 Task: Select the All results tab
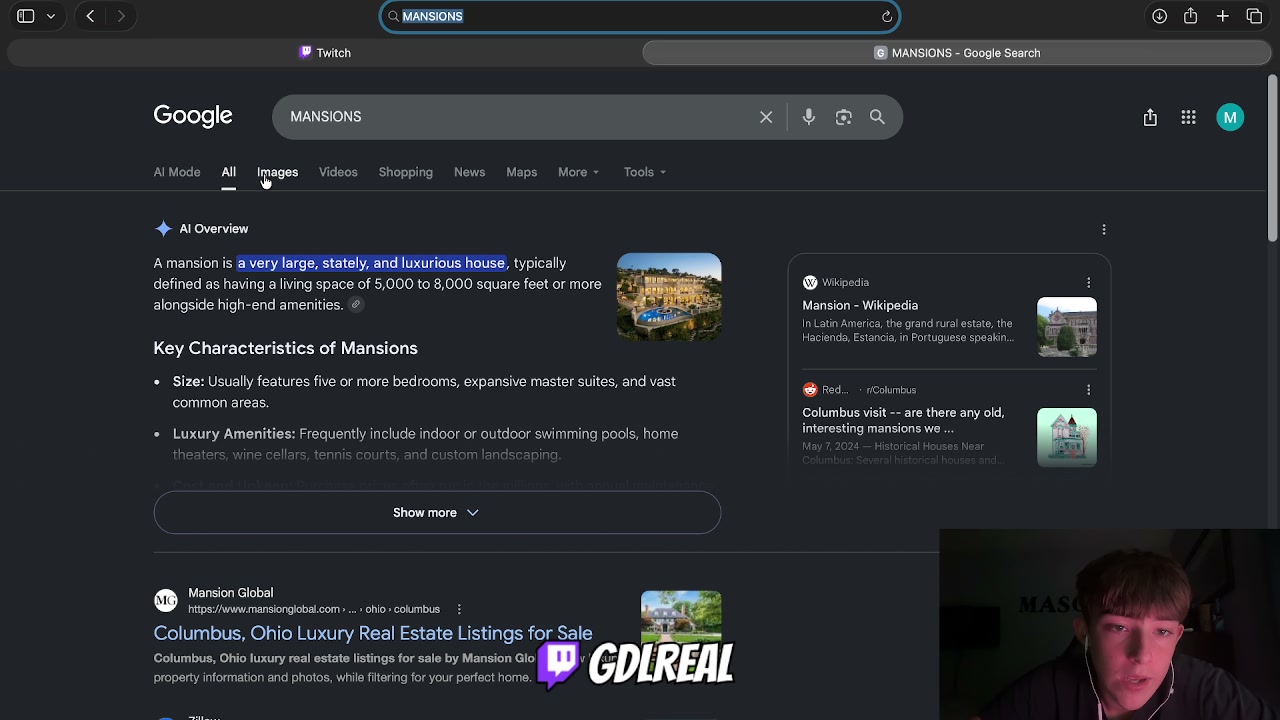pyautogui.click(x=229, y=172)
